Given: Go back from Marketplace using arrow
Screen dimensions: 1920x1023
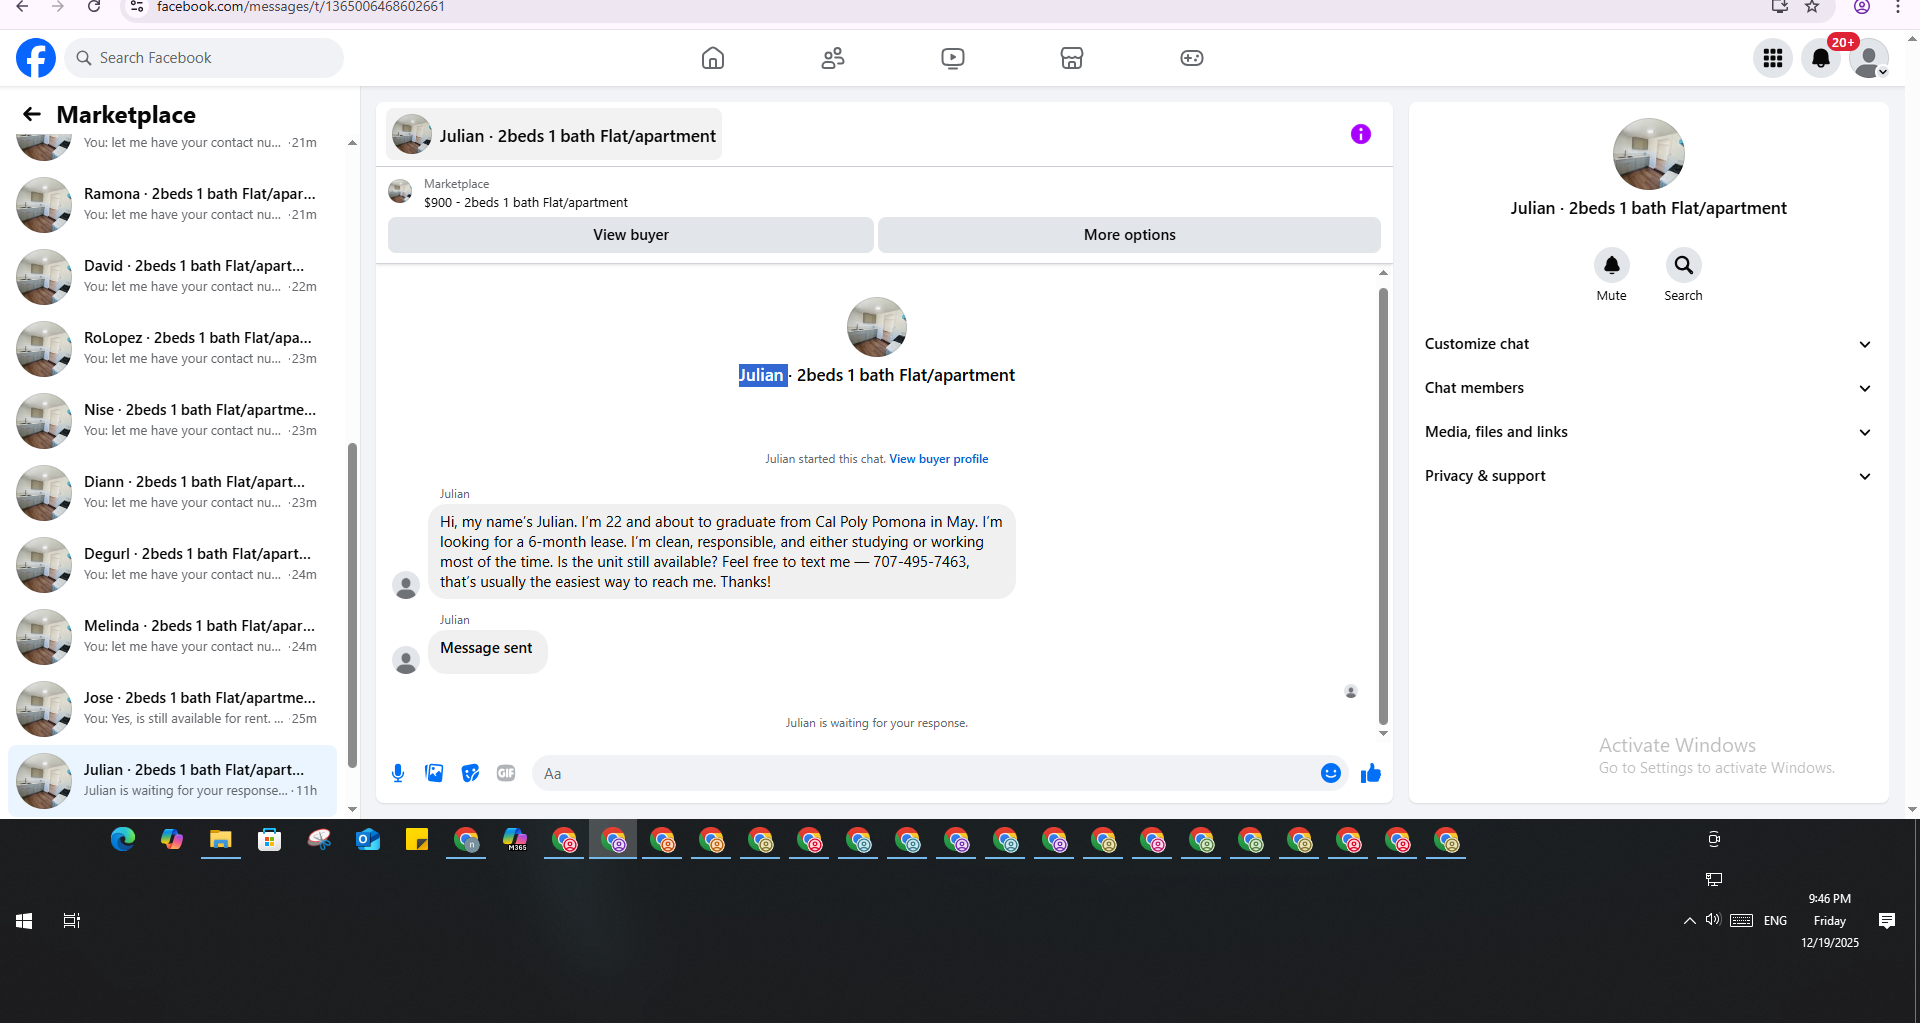Looking at the screenshot, I should (x=32, y=114).
